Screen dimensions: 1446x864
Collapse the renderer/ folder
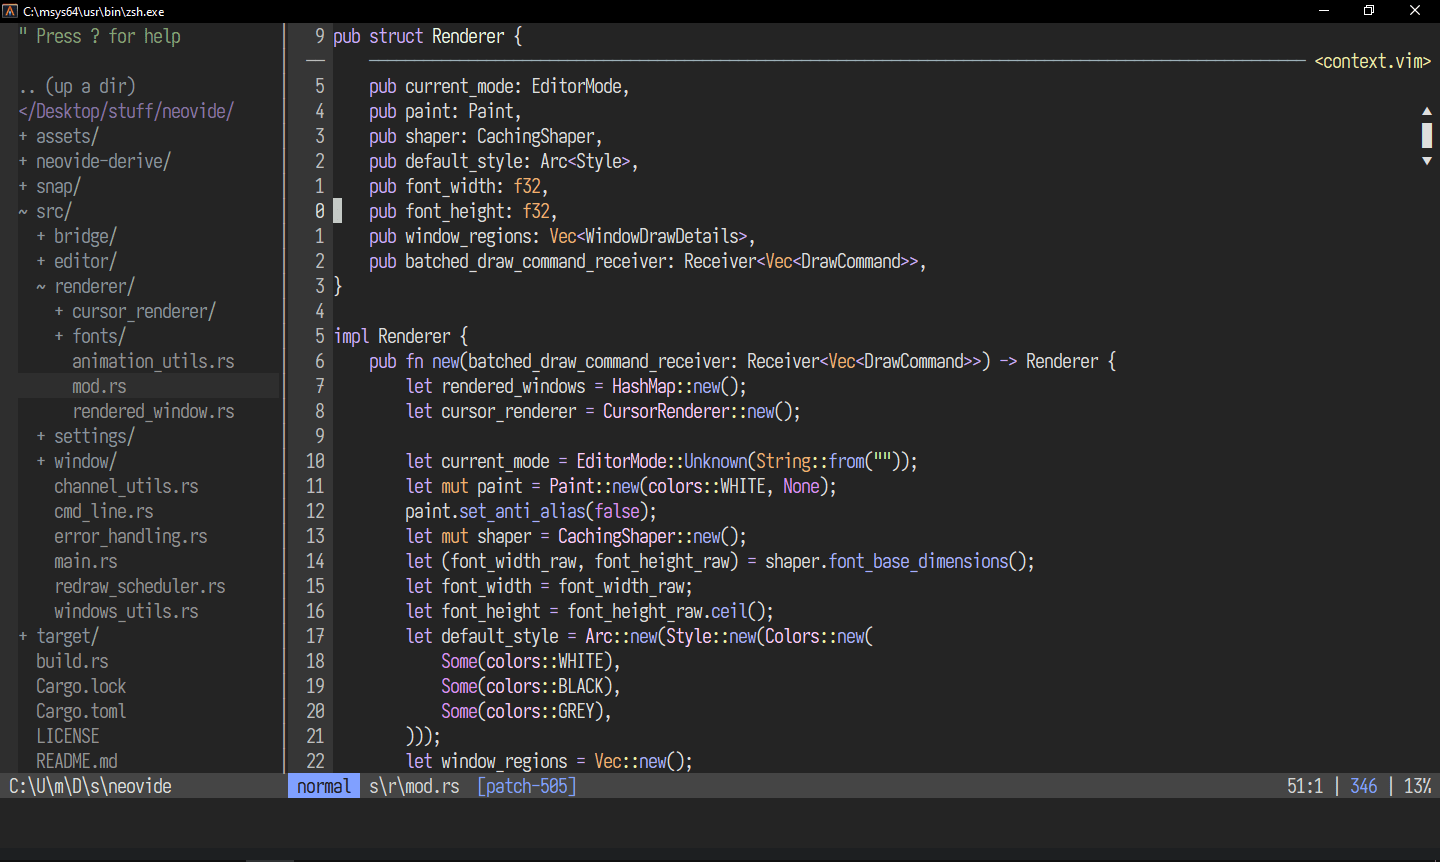[x=93, y=286]
